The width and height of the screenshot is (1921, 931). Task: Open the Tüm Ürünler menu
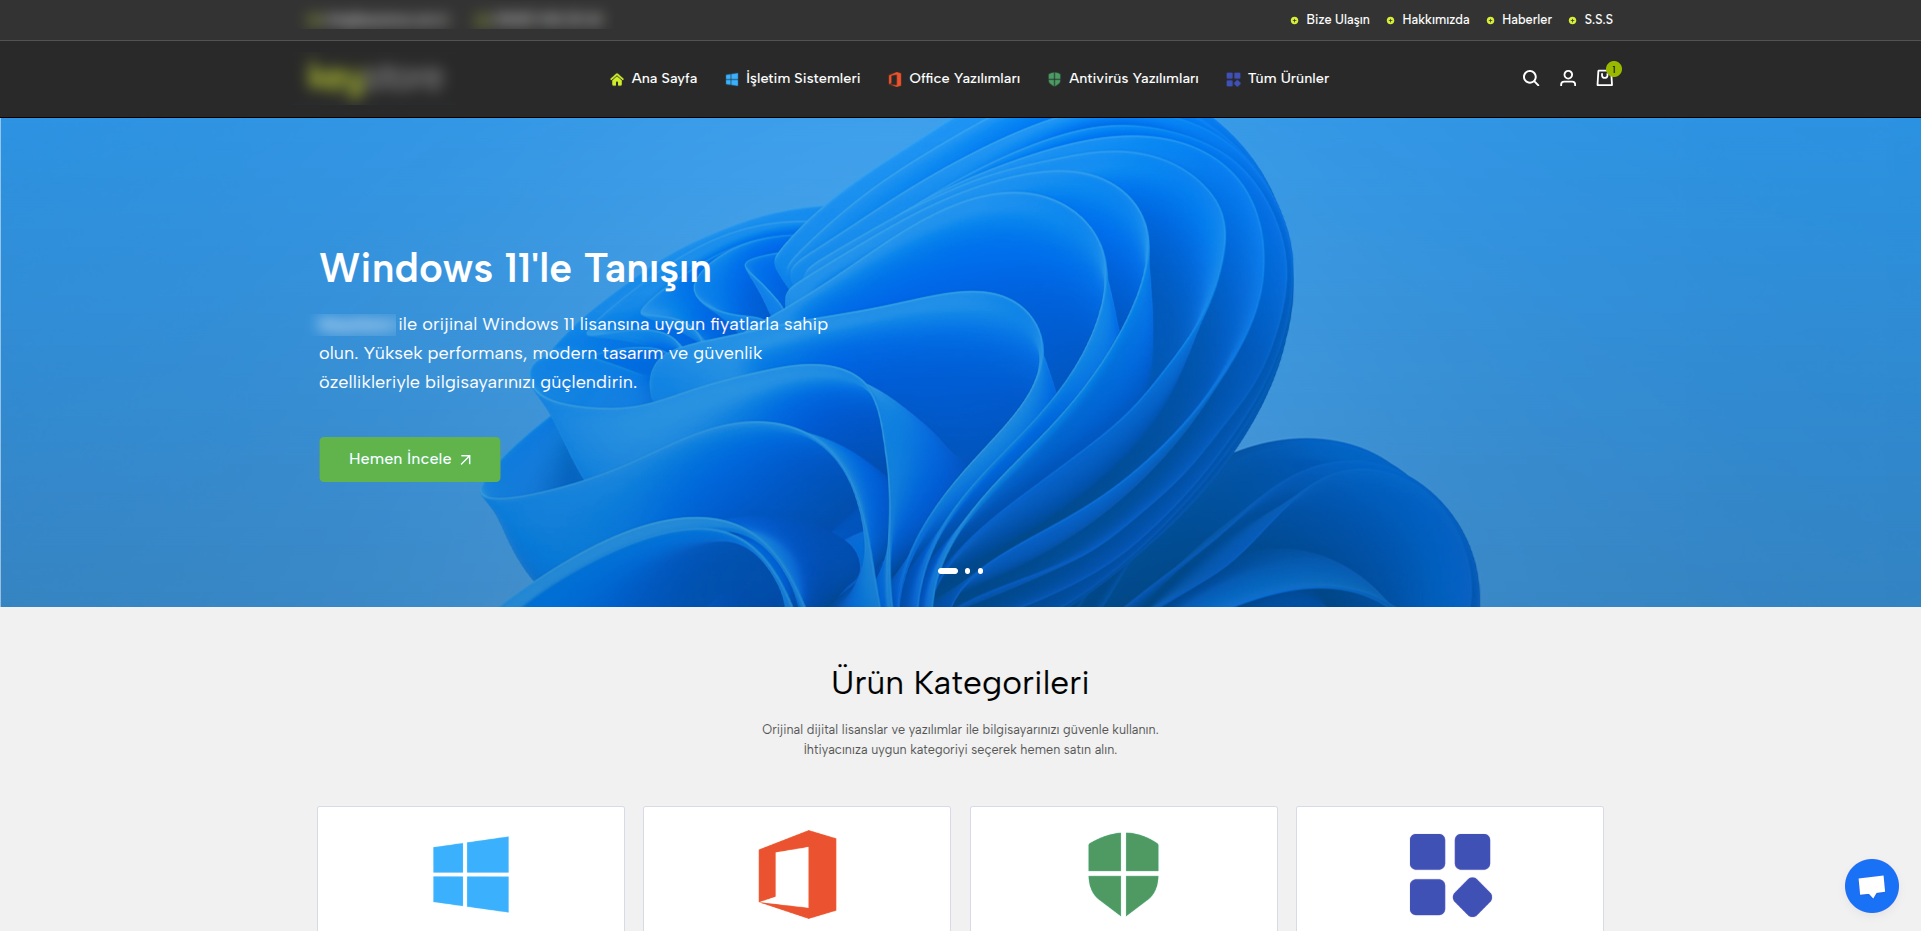tap(1278, 78)
